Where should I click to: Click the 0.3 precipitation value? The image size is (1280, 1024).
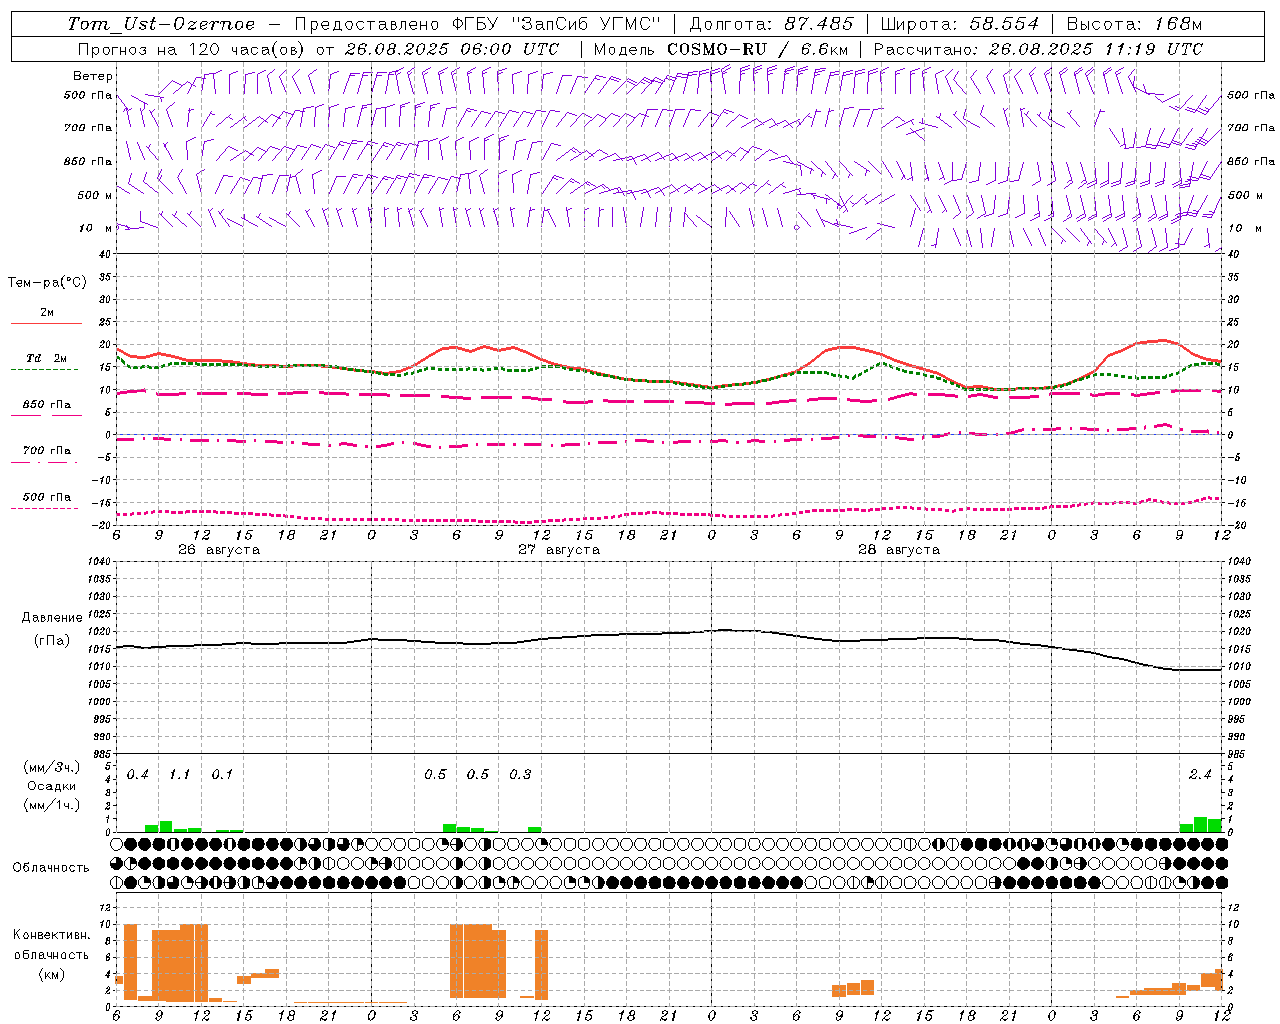point(520,774)
